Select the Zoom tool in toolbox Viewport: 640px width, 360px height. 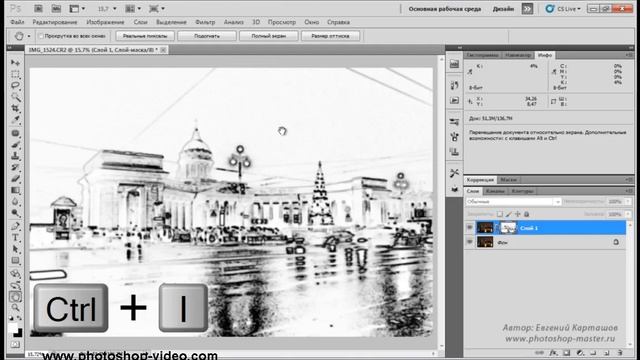[x=16, y=308]
